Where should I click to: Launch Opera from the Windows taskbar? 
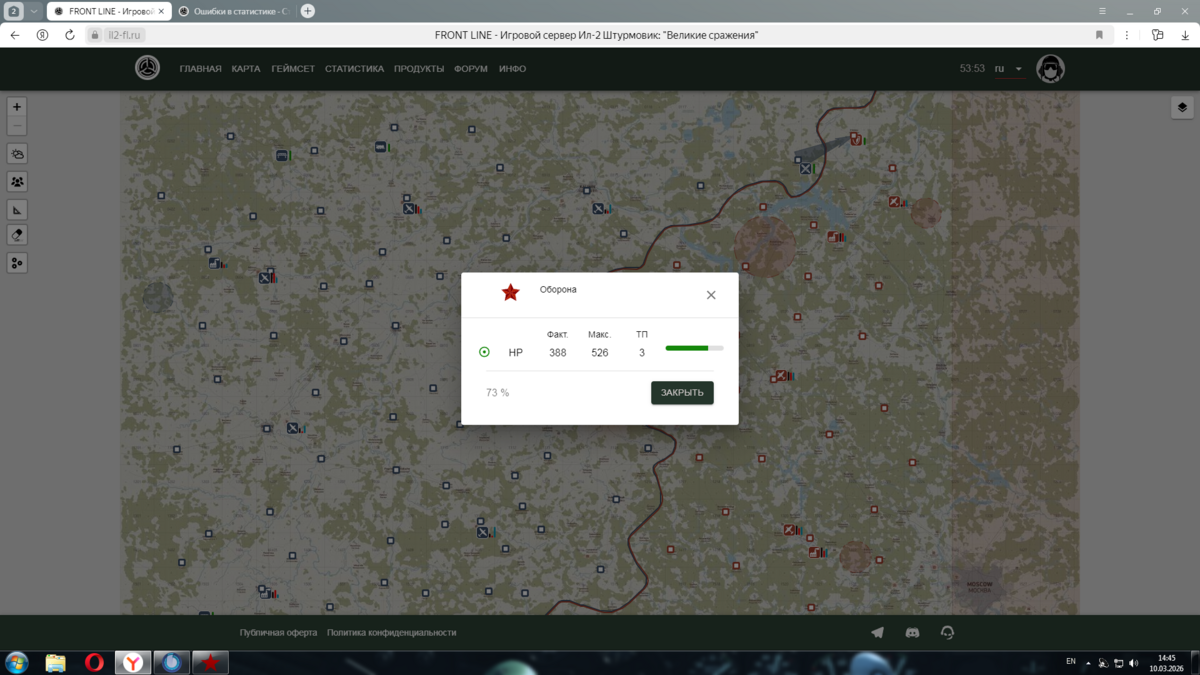click(94, 662)
